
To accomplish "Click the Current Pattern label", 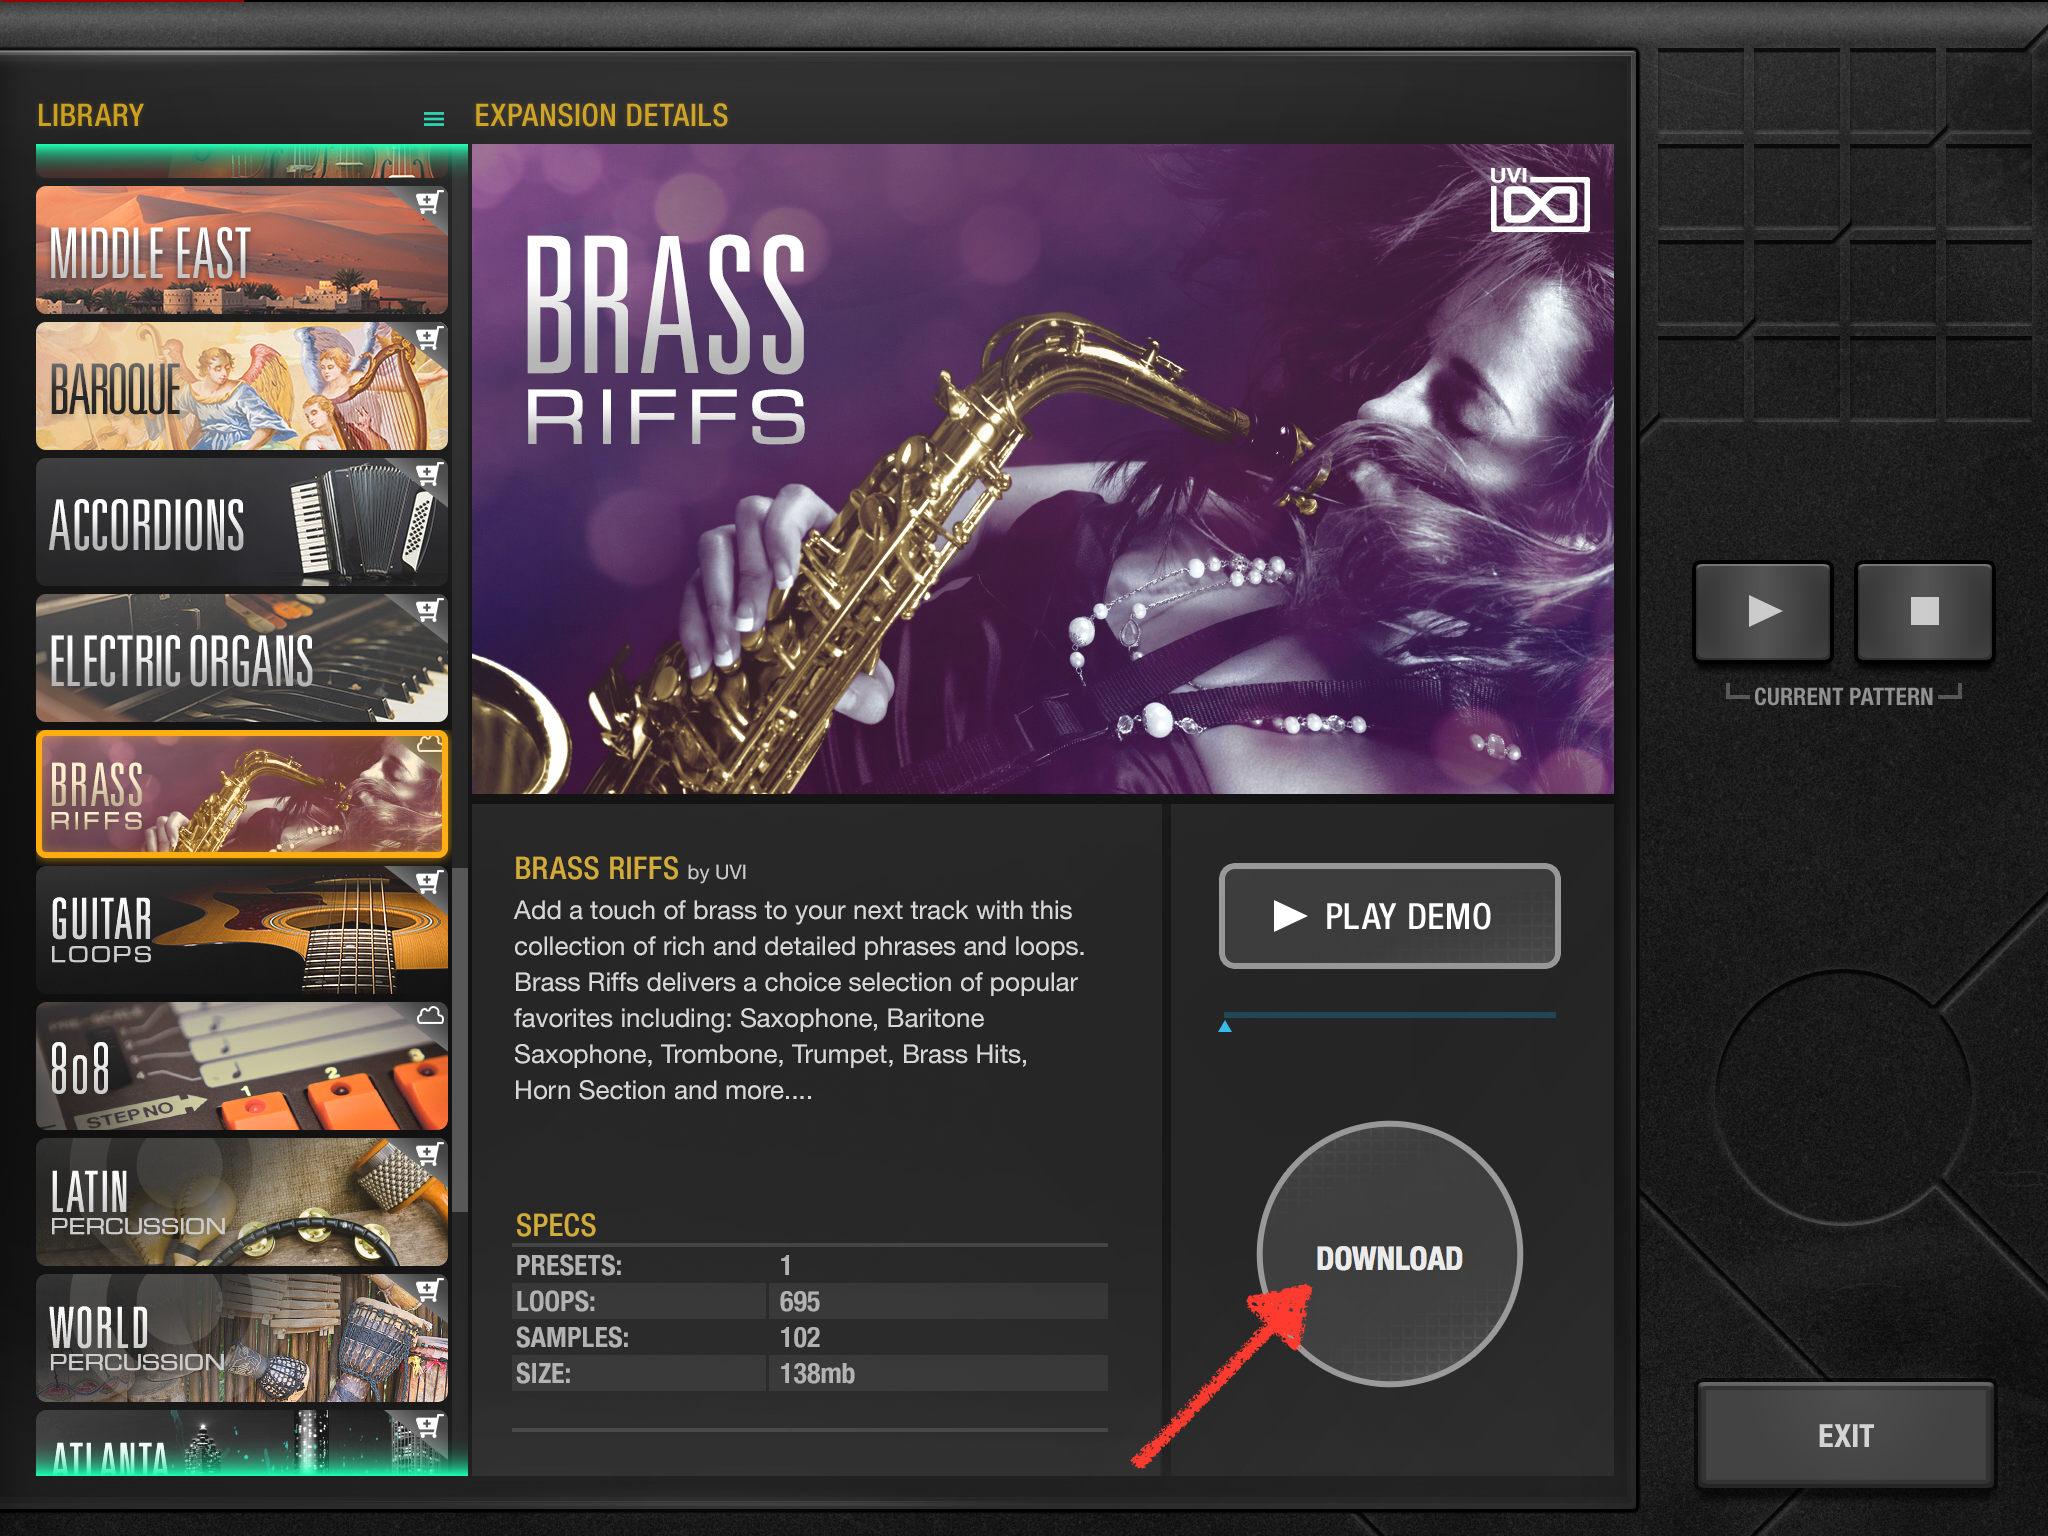I will 1843,697.
